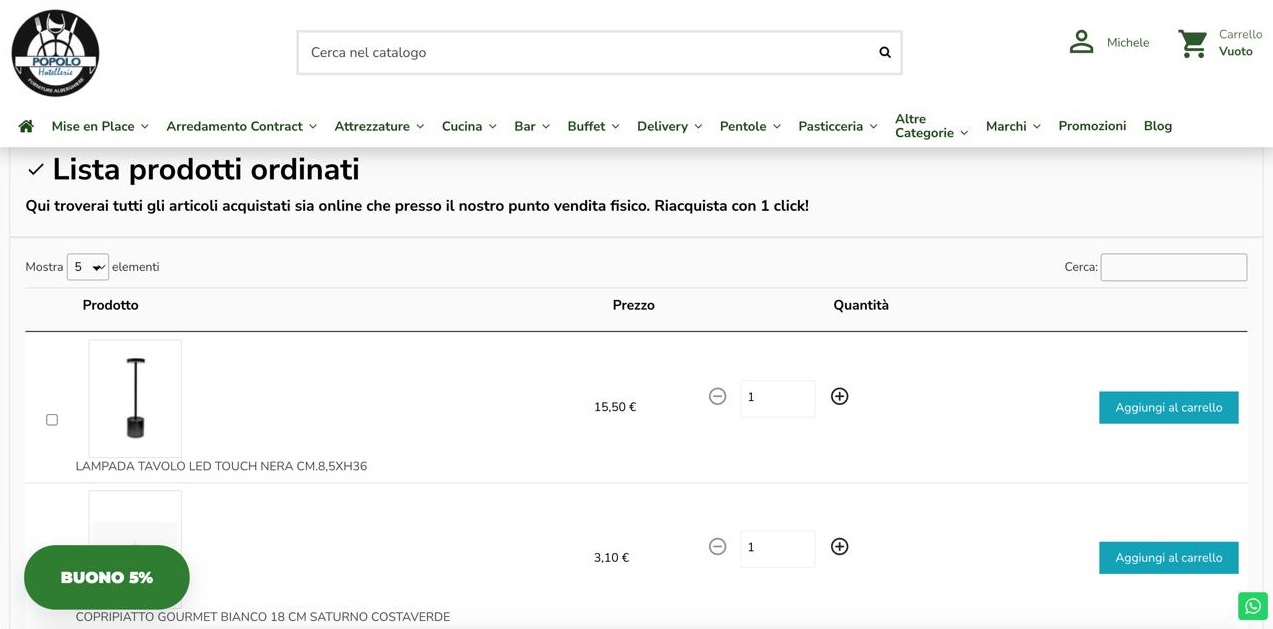Open the Mostra elements count dropdown
This screenshot has height=629, width=1273.
(x=88, y=267)
